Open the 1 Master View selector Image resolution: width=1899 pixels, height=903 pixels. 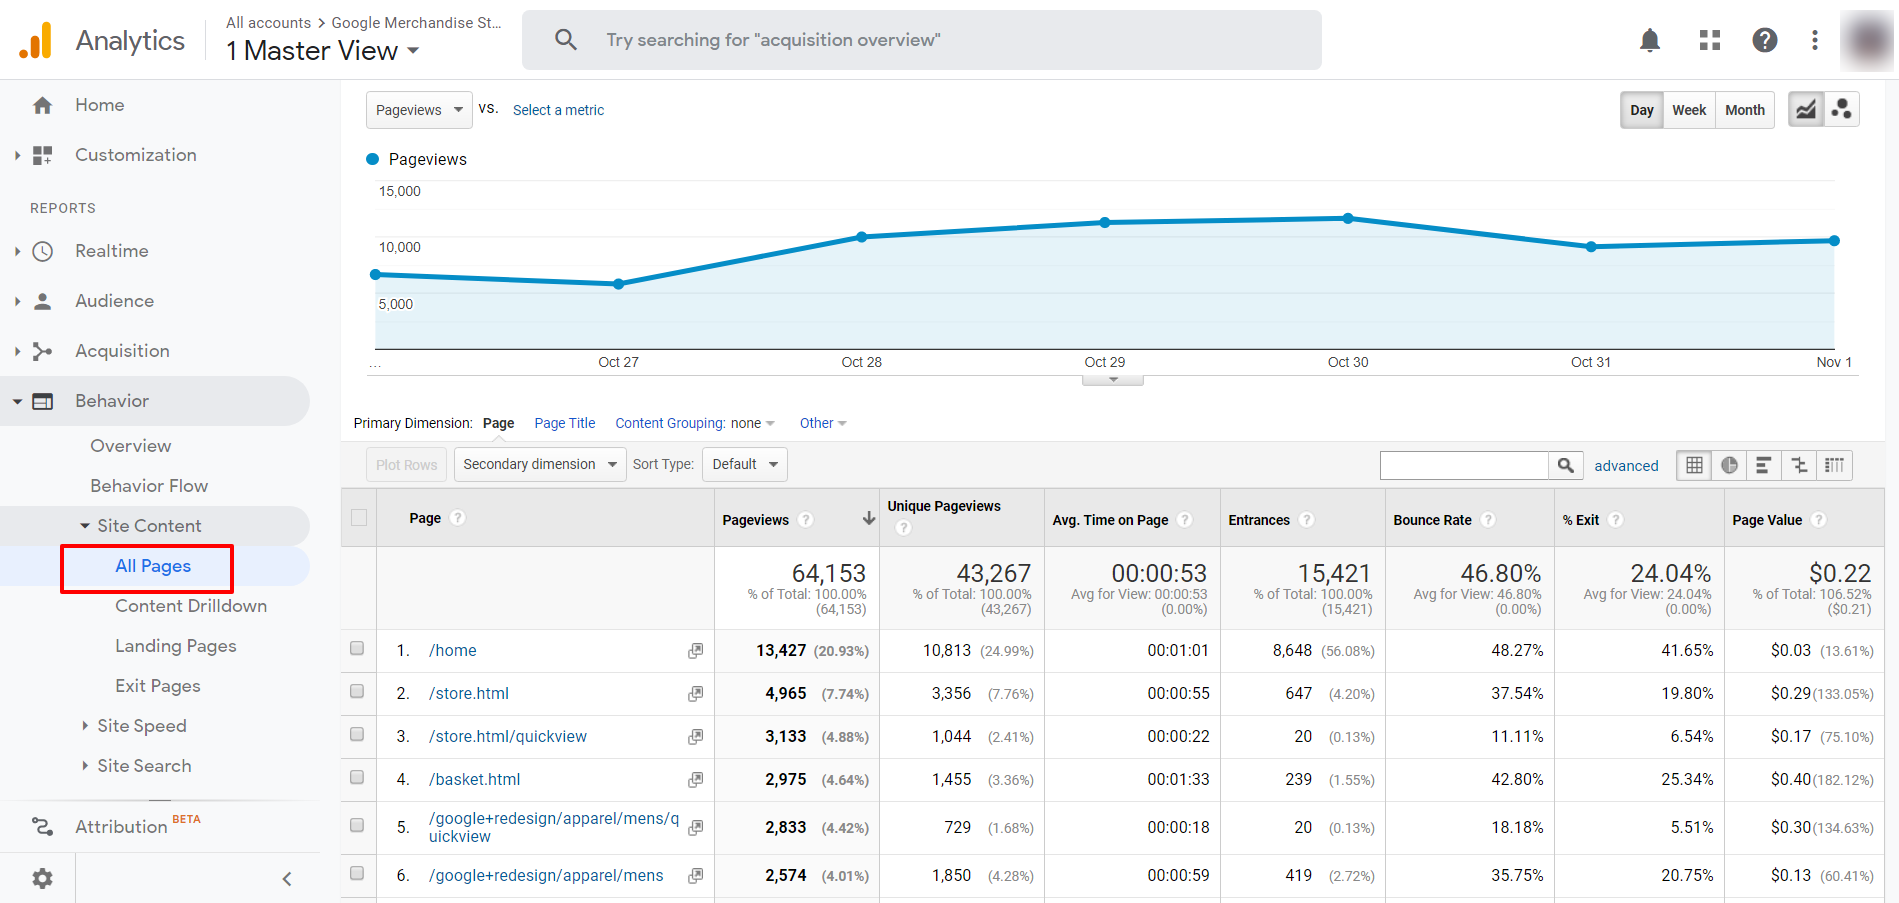click(x=322, y=51)
